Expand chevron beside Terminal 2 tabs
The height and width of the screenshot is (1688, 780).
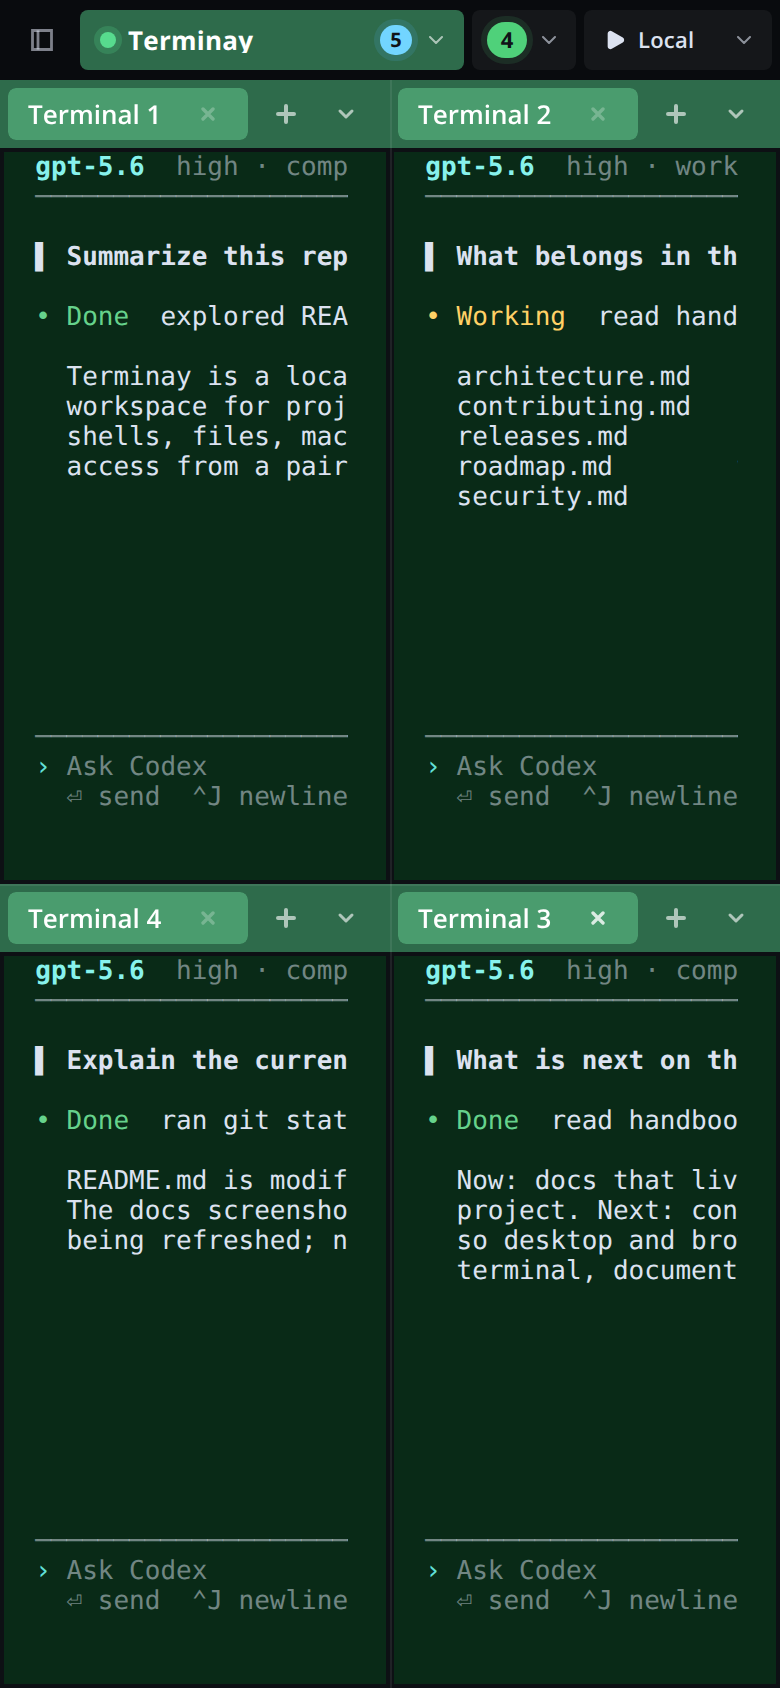click(x=736, y=114)
